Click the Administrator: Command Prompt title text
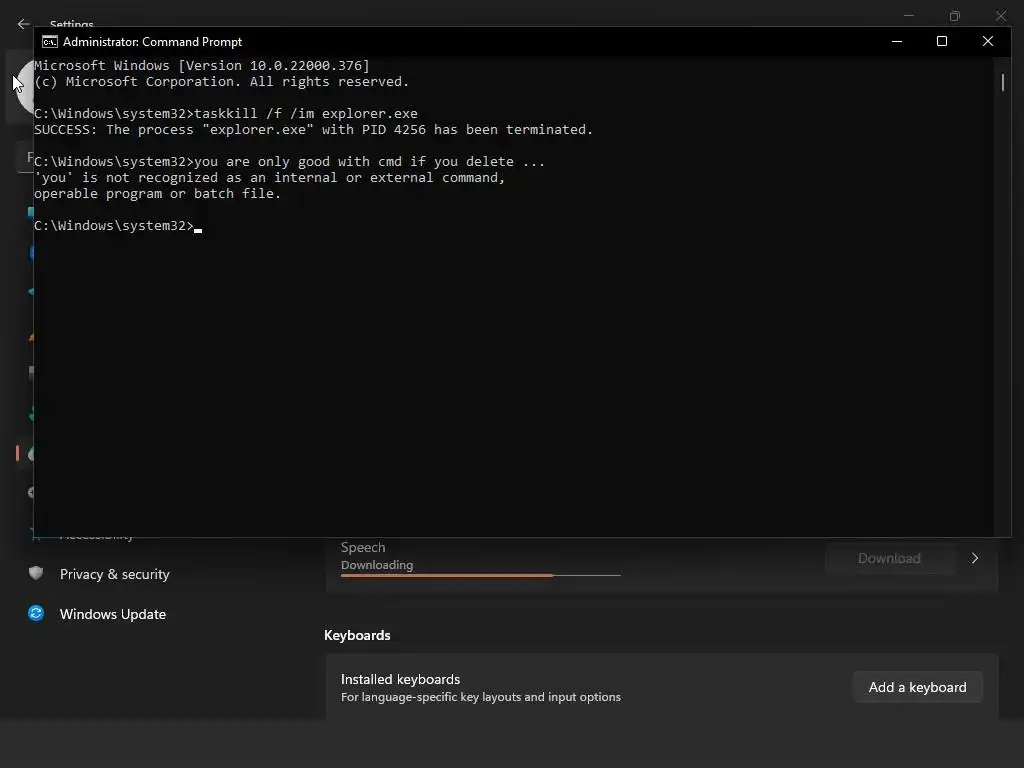Image resolution: width=1024 pixels, height=768 pixels. pyautogui.click(x=152, y=42)
